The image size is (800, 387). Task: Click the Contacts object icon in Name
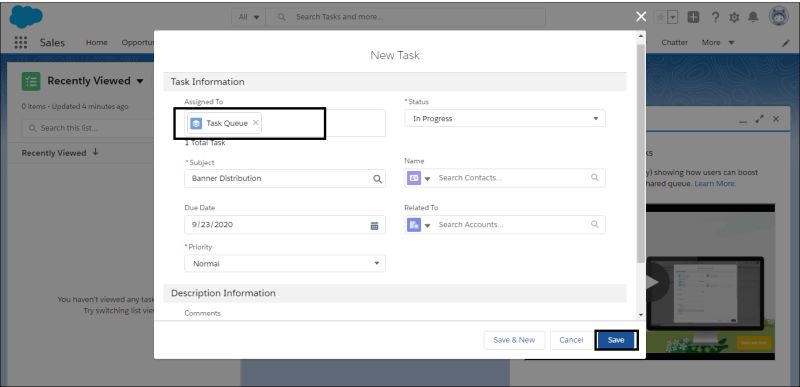point(414,178)
